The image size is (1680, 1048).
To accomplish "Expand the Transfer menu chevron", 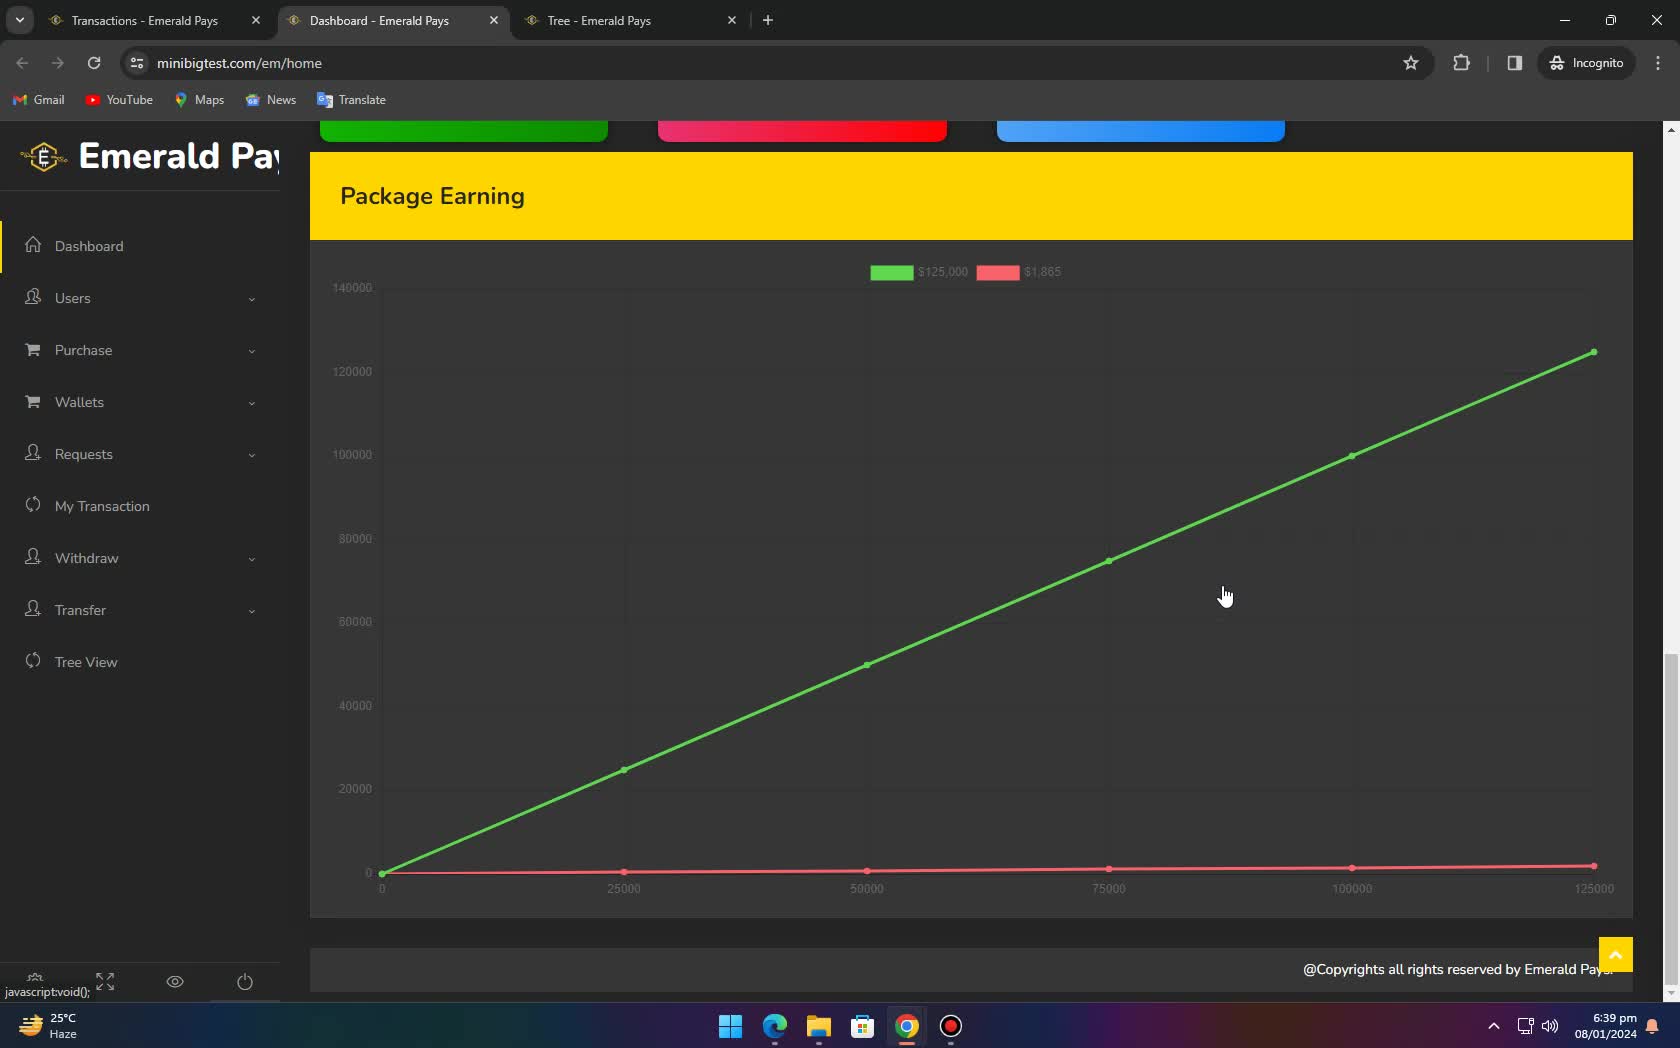I will coord(251,610).
